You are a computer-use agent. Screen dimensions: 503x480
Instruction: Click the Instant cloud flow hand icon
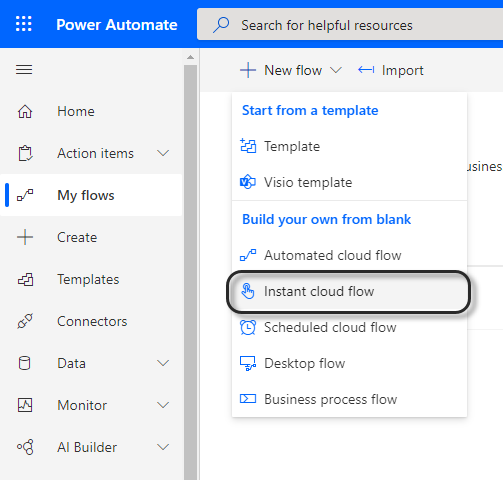coord(248,291)
